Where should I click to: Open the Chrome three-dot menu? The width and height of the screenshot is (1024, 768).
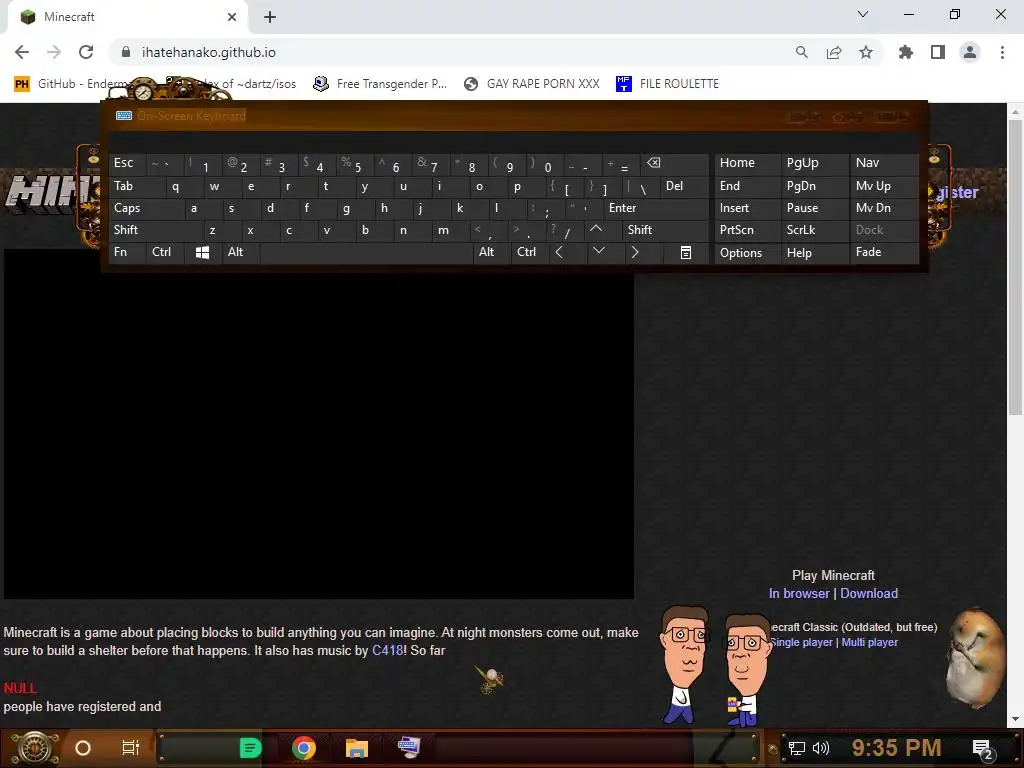[x=1002, y=52]
